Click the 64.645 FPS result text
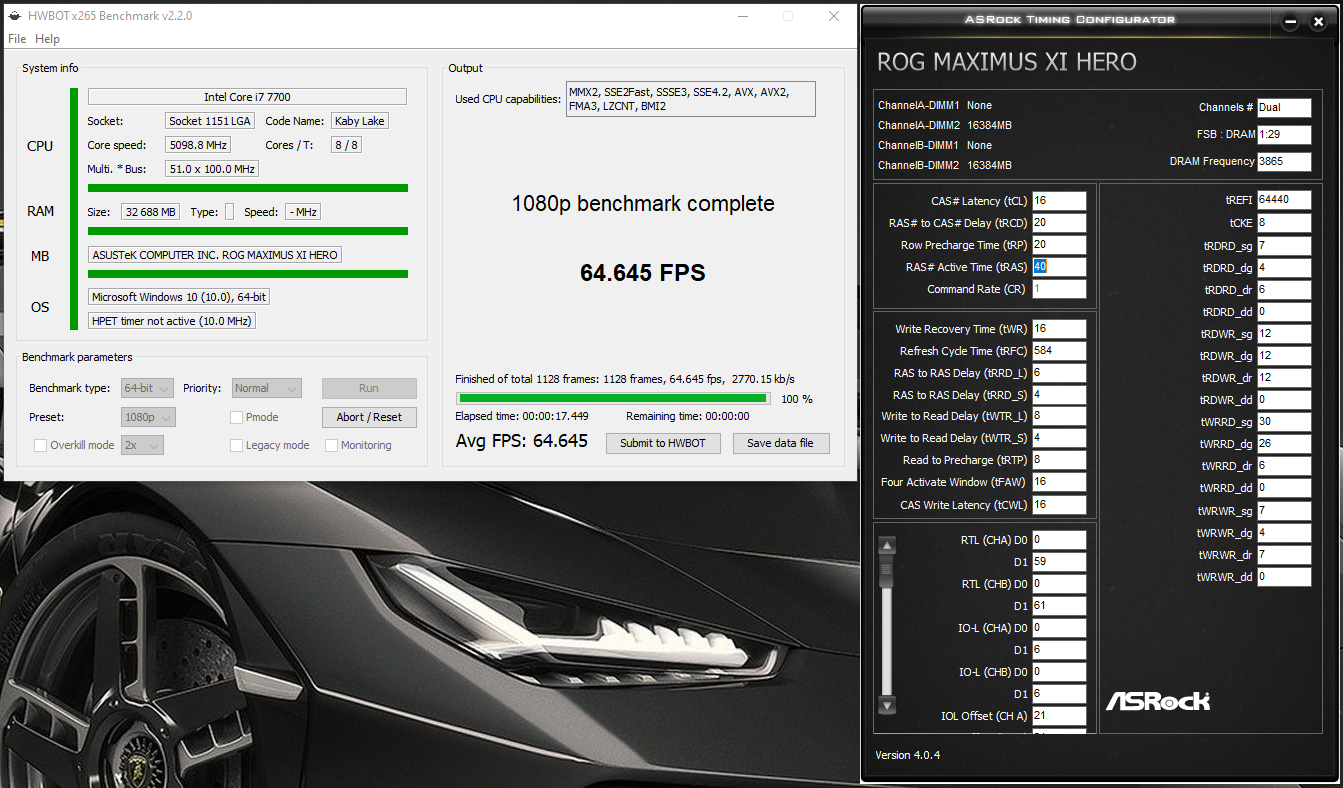 pyautogui.click(x=643, y=273)
